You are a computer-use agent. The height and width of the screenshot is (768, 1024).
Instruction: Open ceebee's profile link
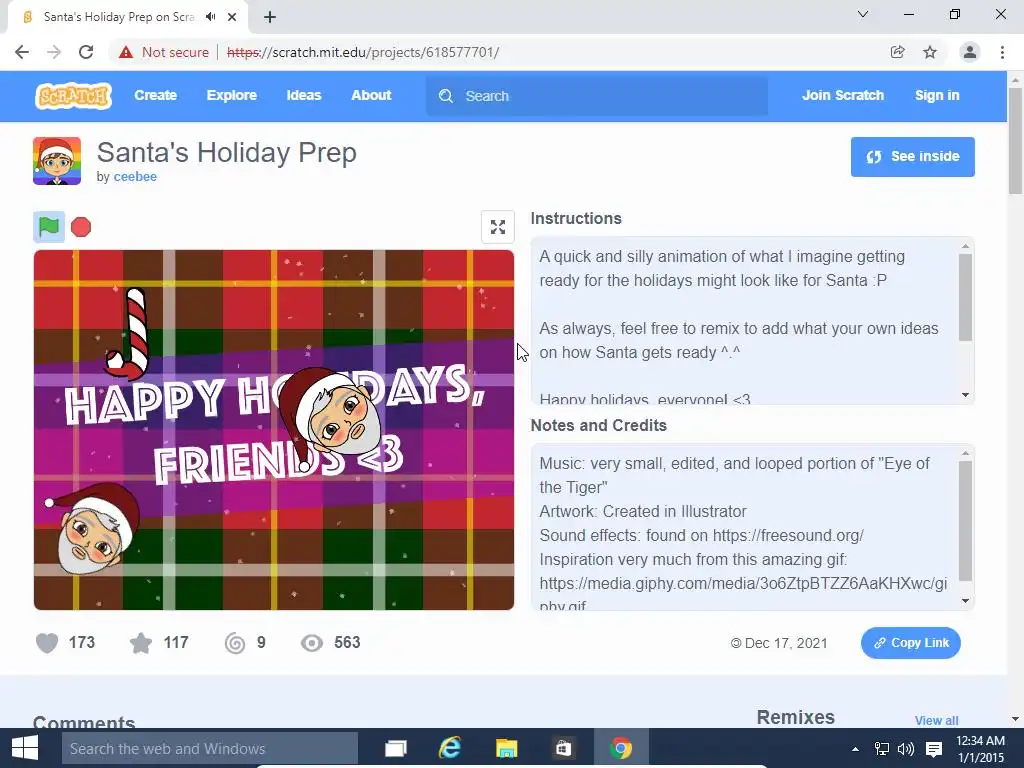pos(135,176)
